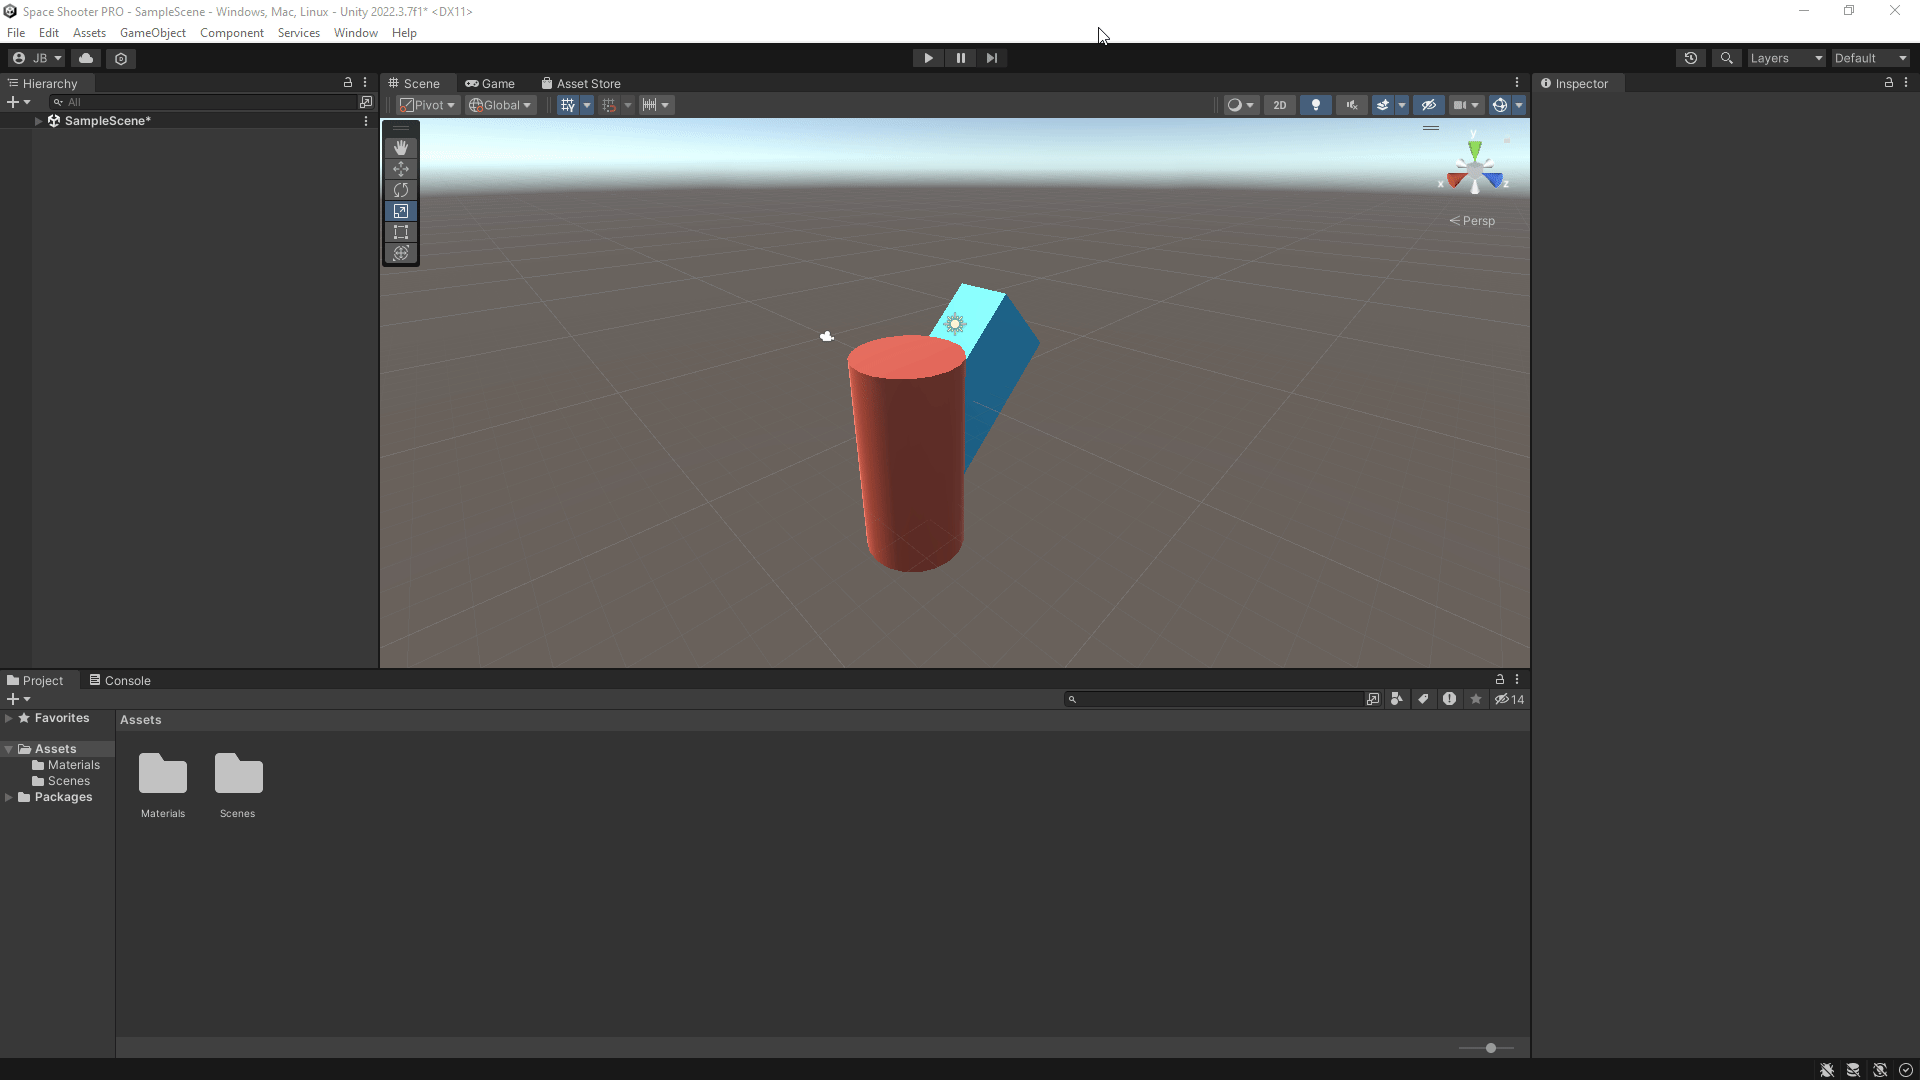Image resolution: width=1920 pixels, height=1080 pixels.
Task: Expand the Packages folder in Project panel
Action: coord(8,797)
